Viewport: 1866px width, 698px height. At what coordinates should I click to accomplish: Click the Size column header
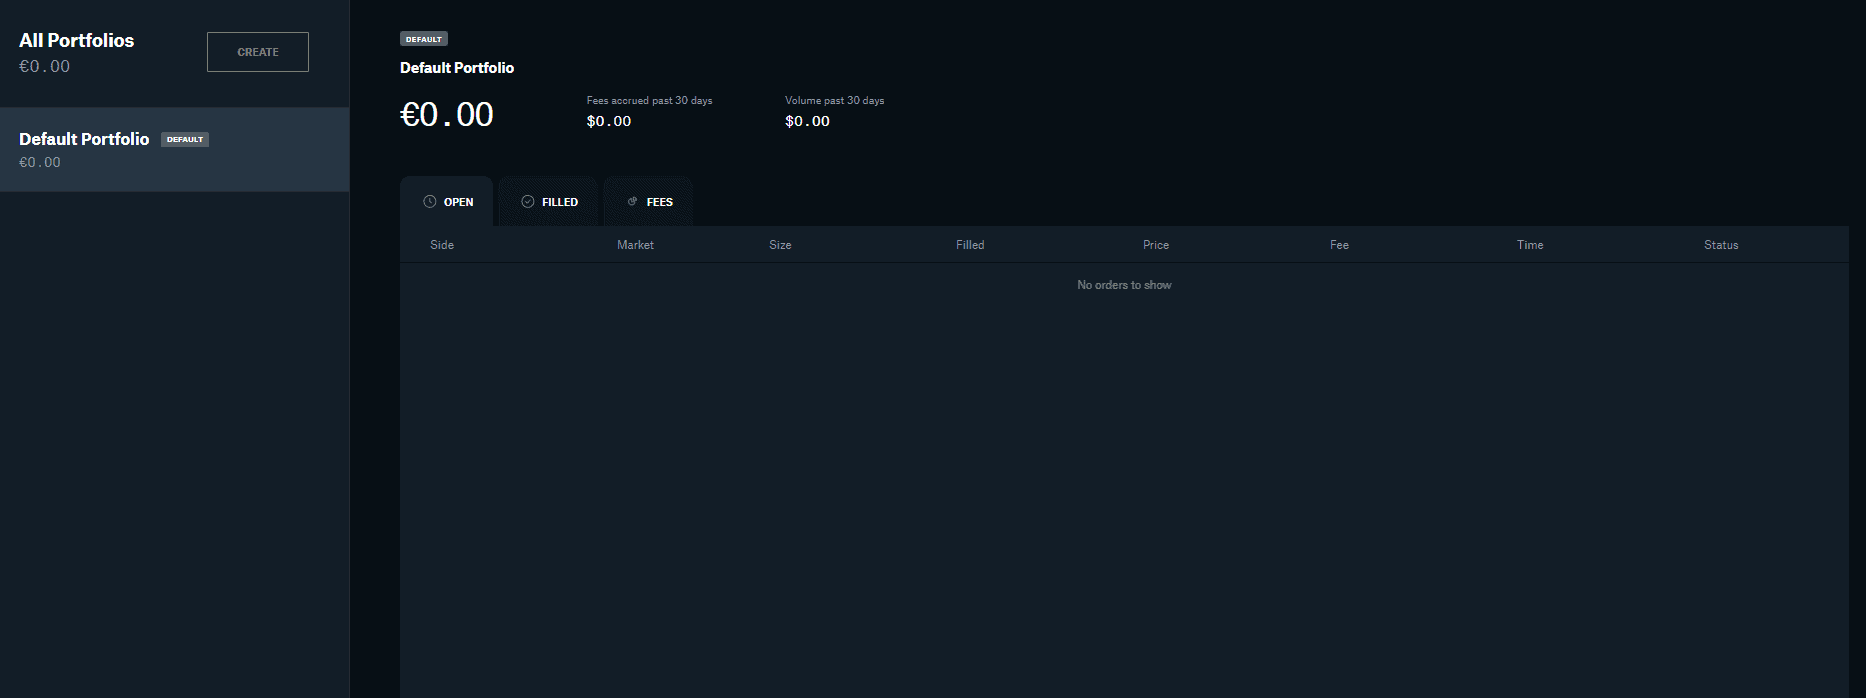[780, 245]
